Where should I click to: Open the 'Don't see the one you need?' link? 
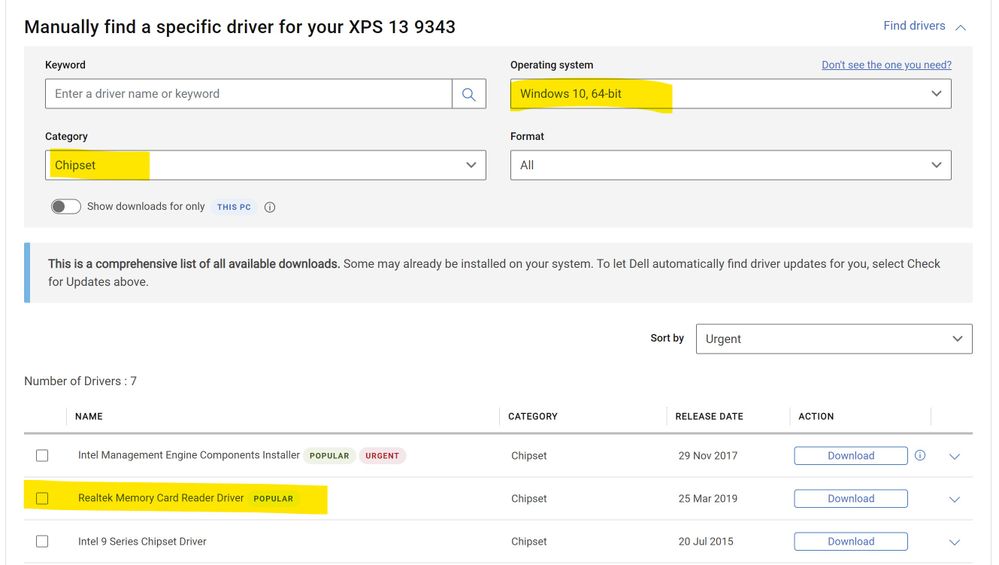886,65
